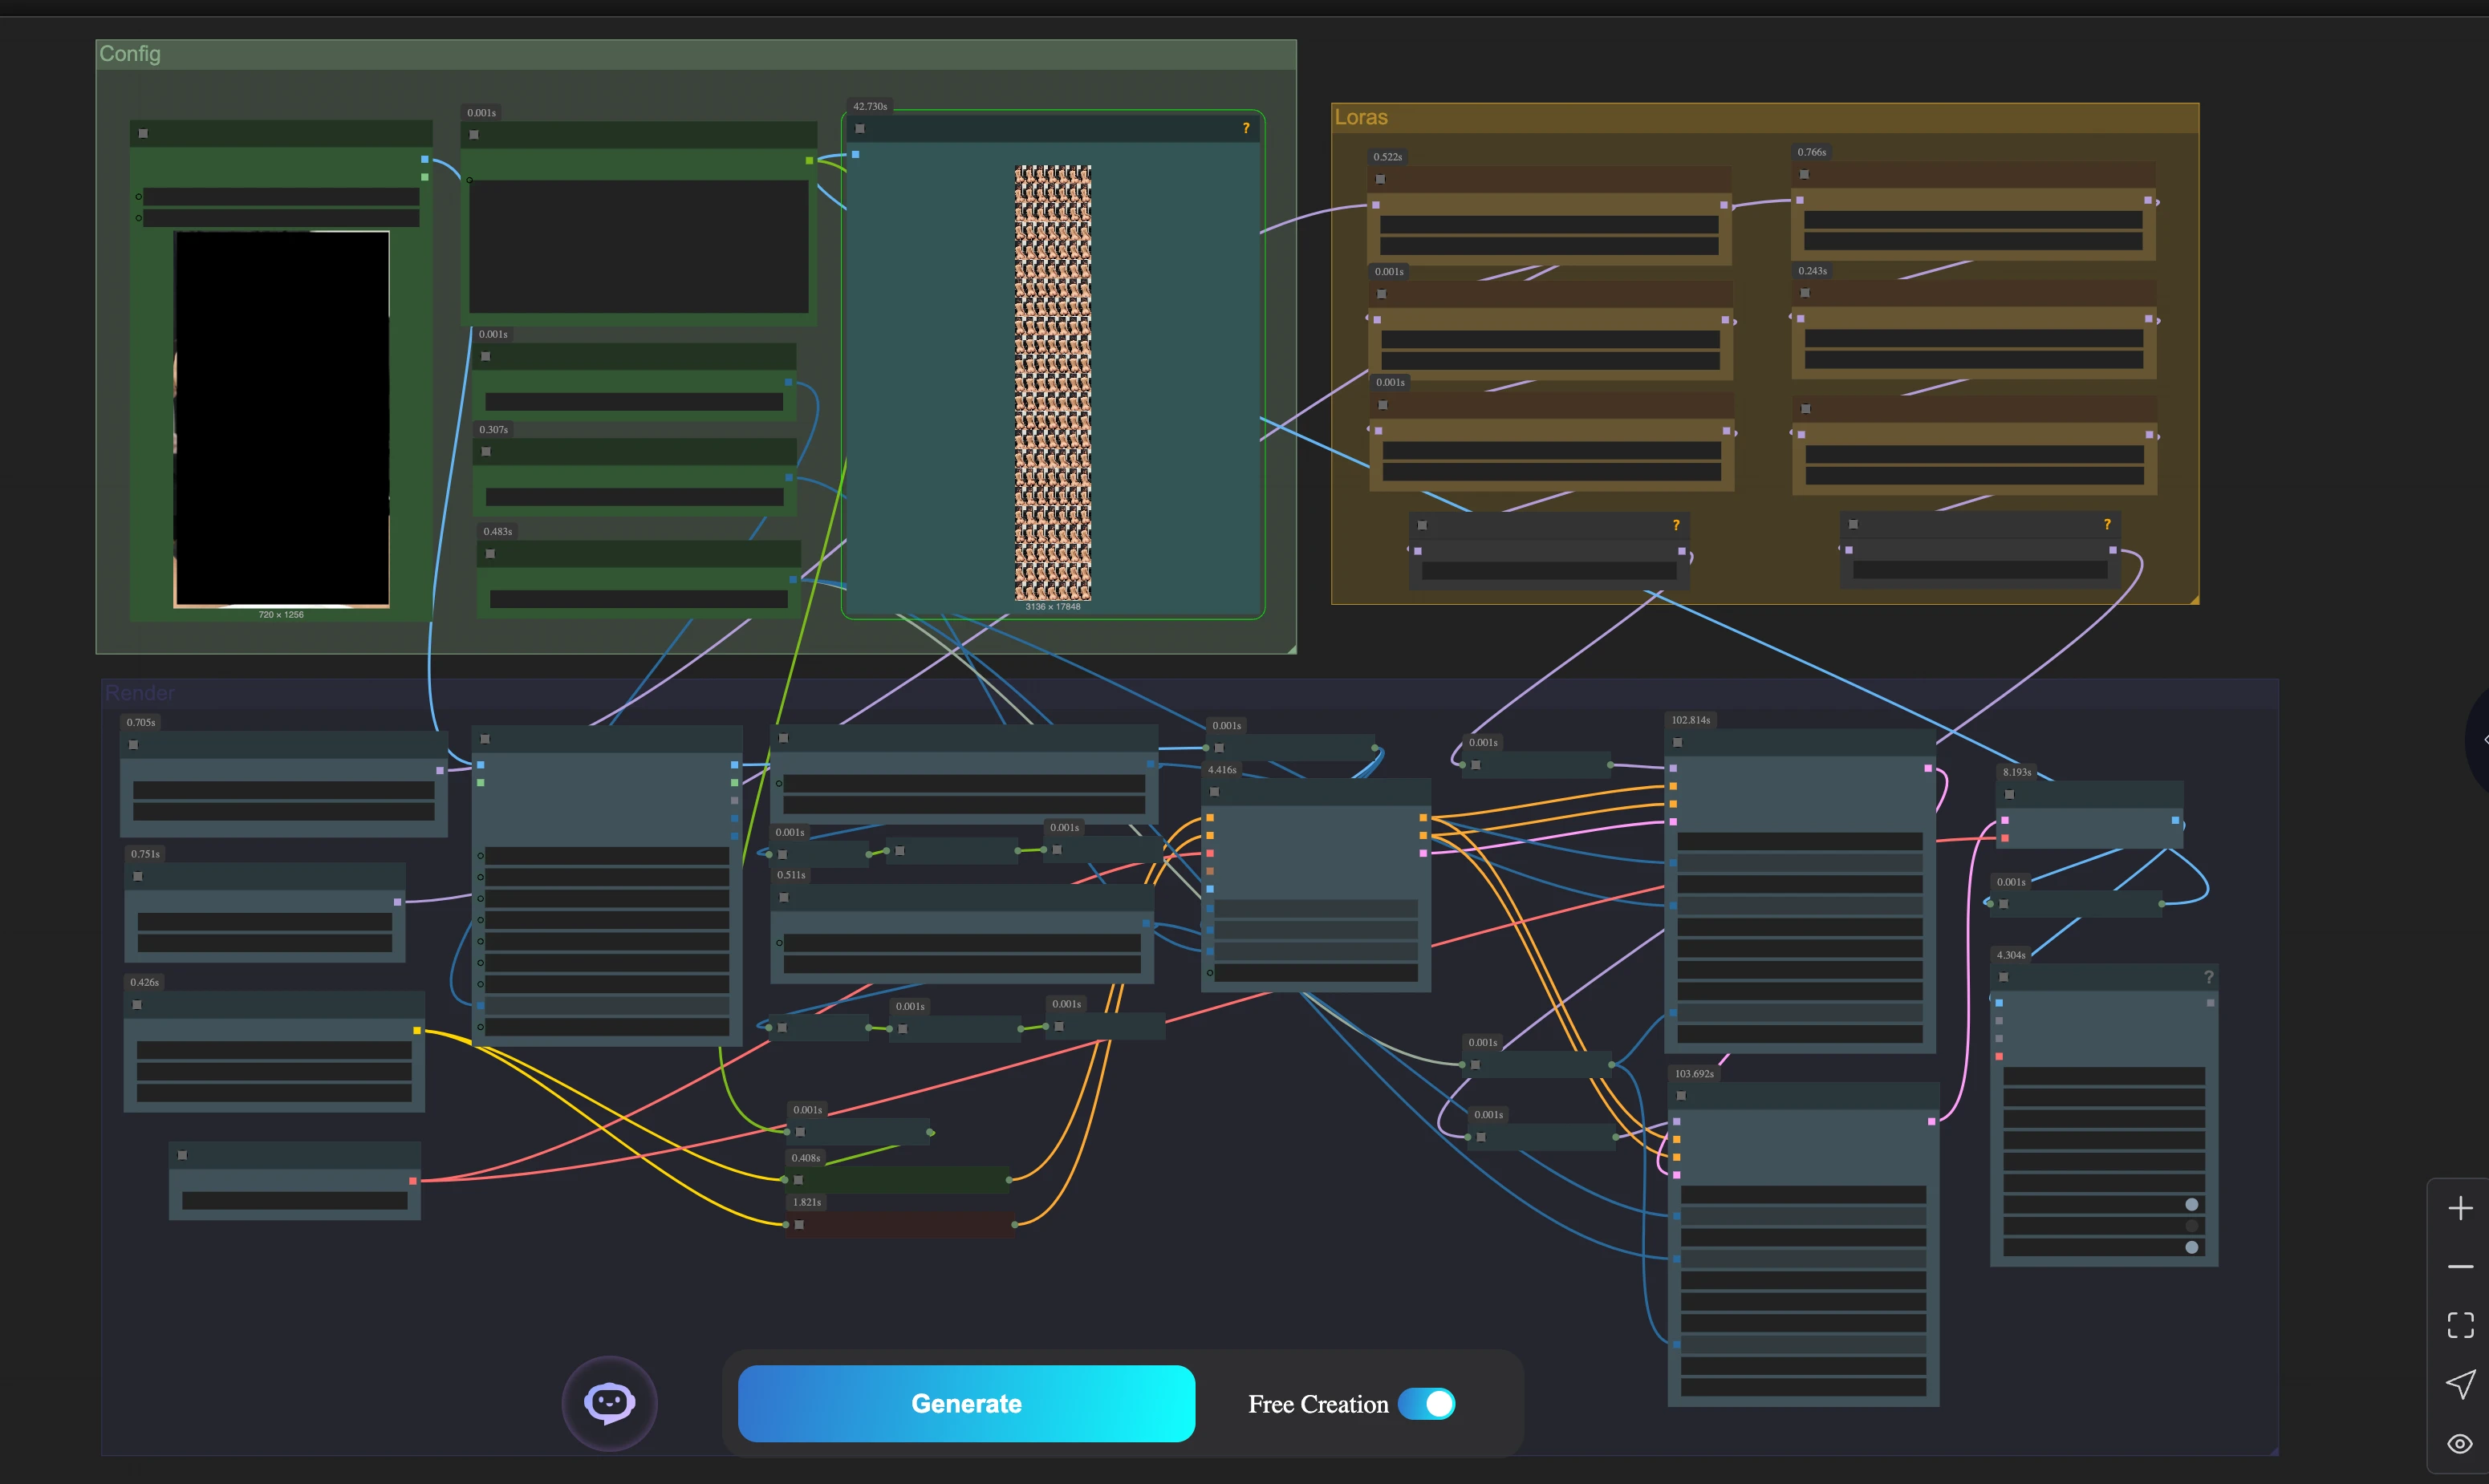The height and width of the screenshot is (1484, 2489).
Task: Turn off the Free Creation switch
Action: (x=1426, y=1404)
